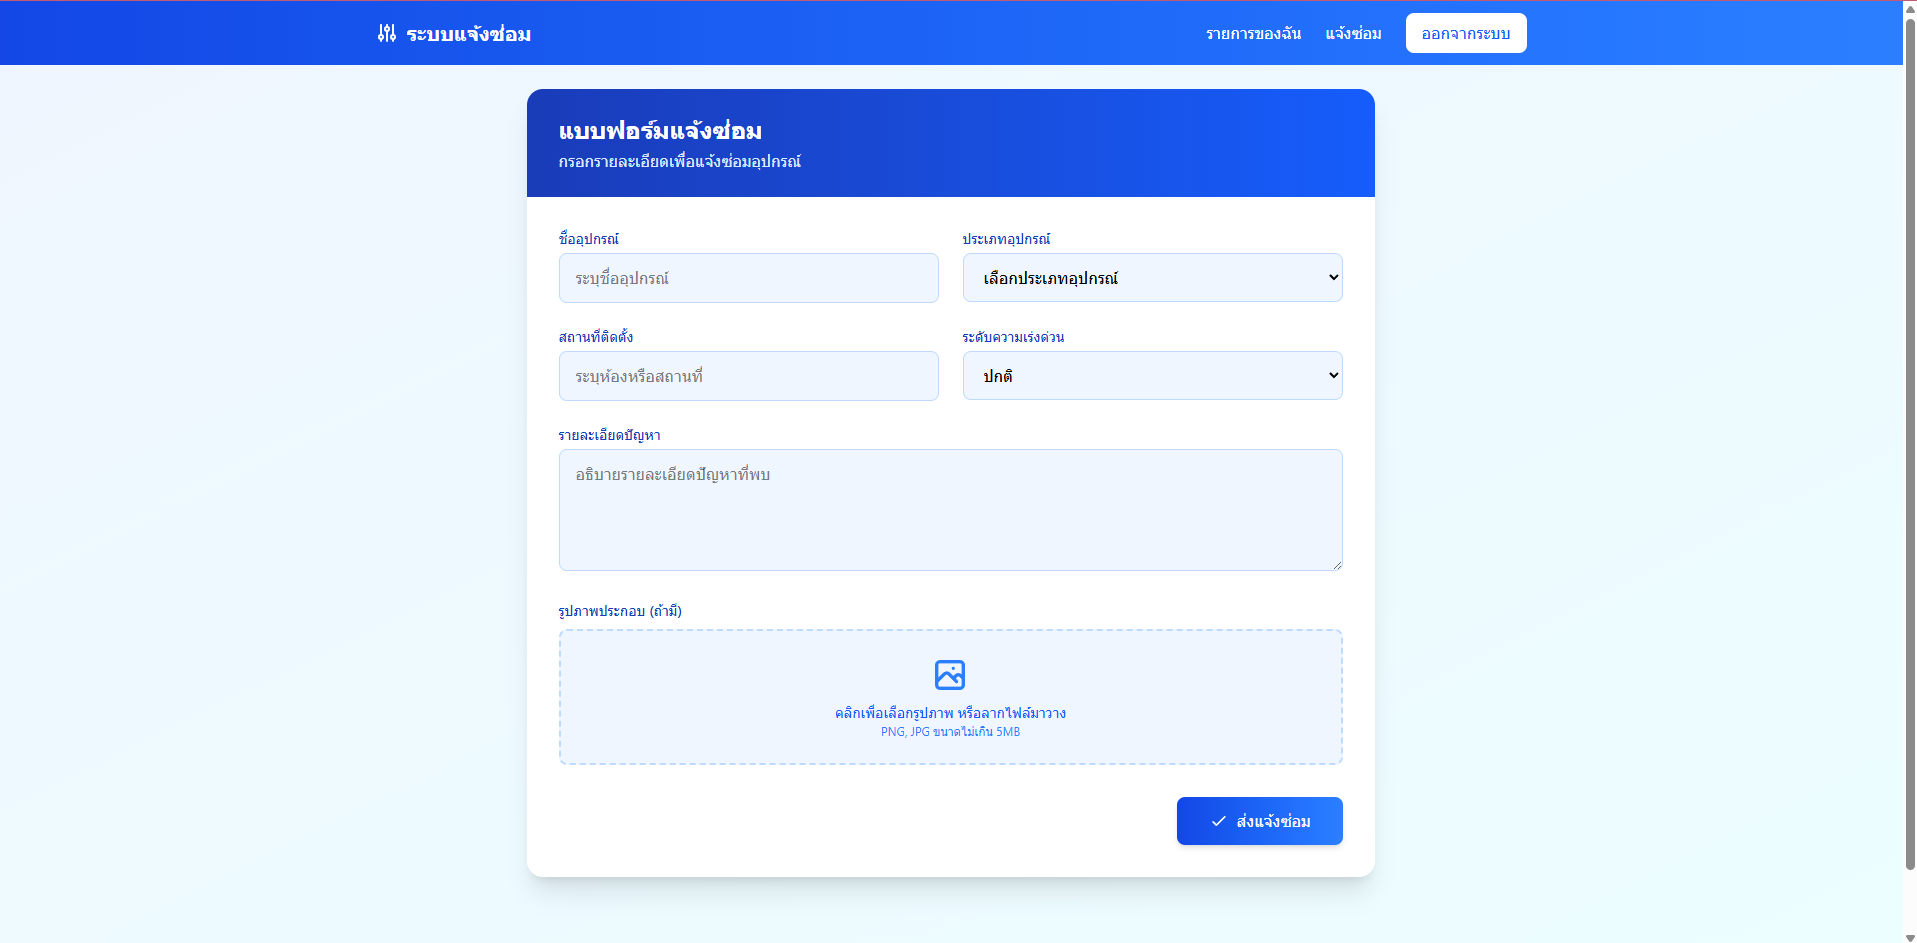Click the sliders logo icon beside ระบบแจ้งซ่อม

(x=387, y=33)
